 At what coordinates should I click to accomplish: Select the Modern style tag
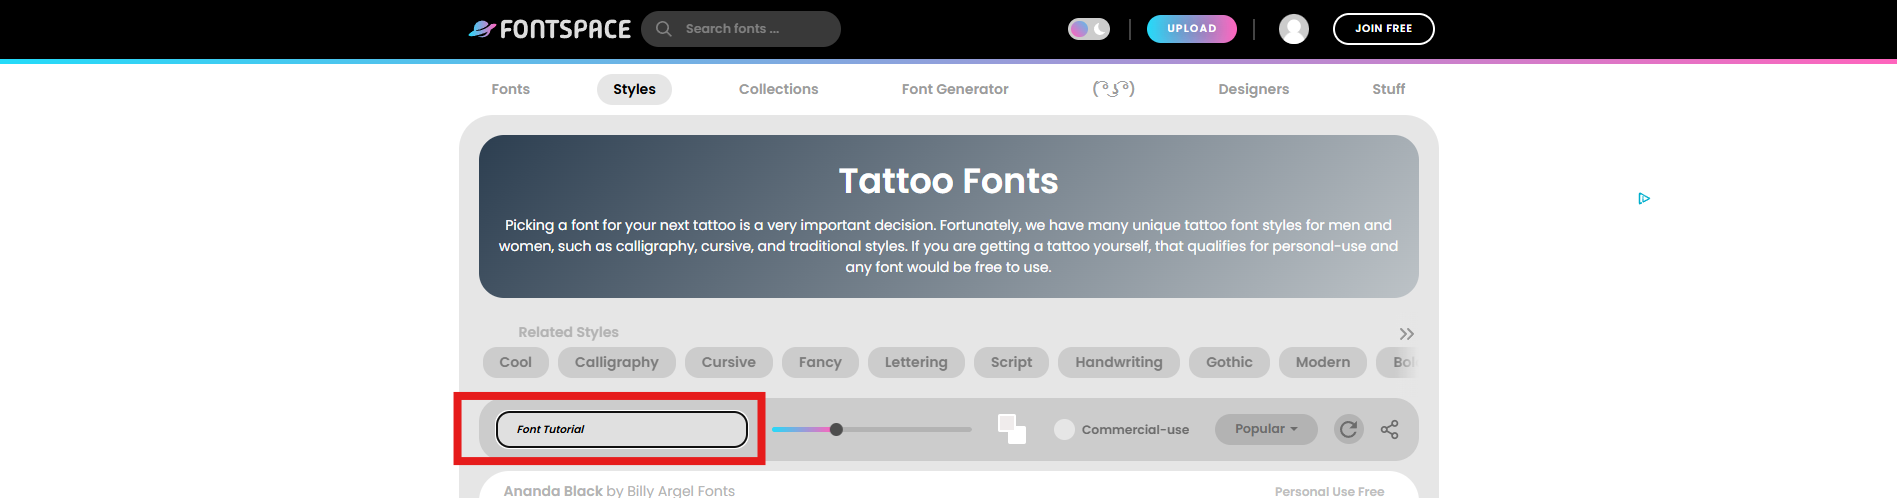(1323, 362)
